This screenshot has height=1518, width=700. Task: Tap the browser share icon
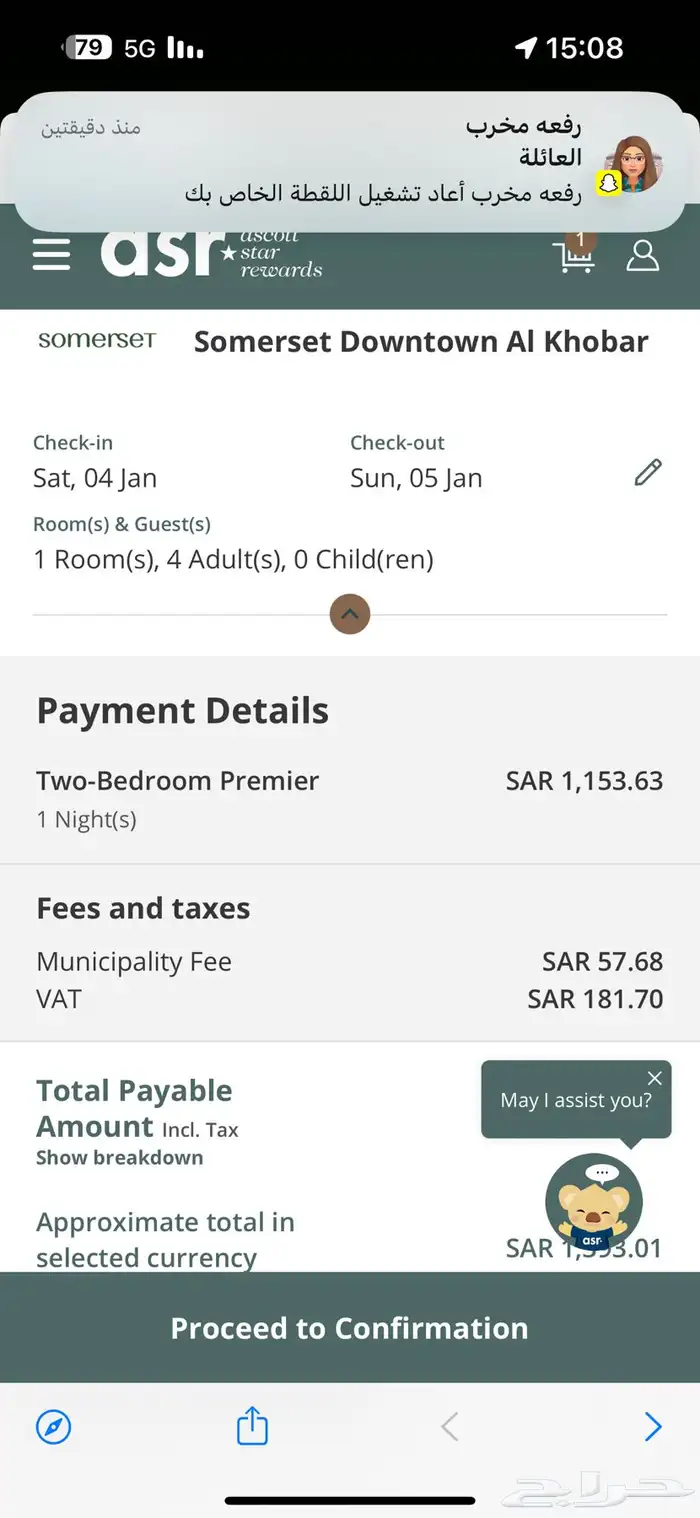(x=252, y=1426)
